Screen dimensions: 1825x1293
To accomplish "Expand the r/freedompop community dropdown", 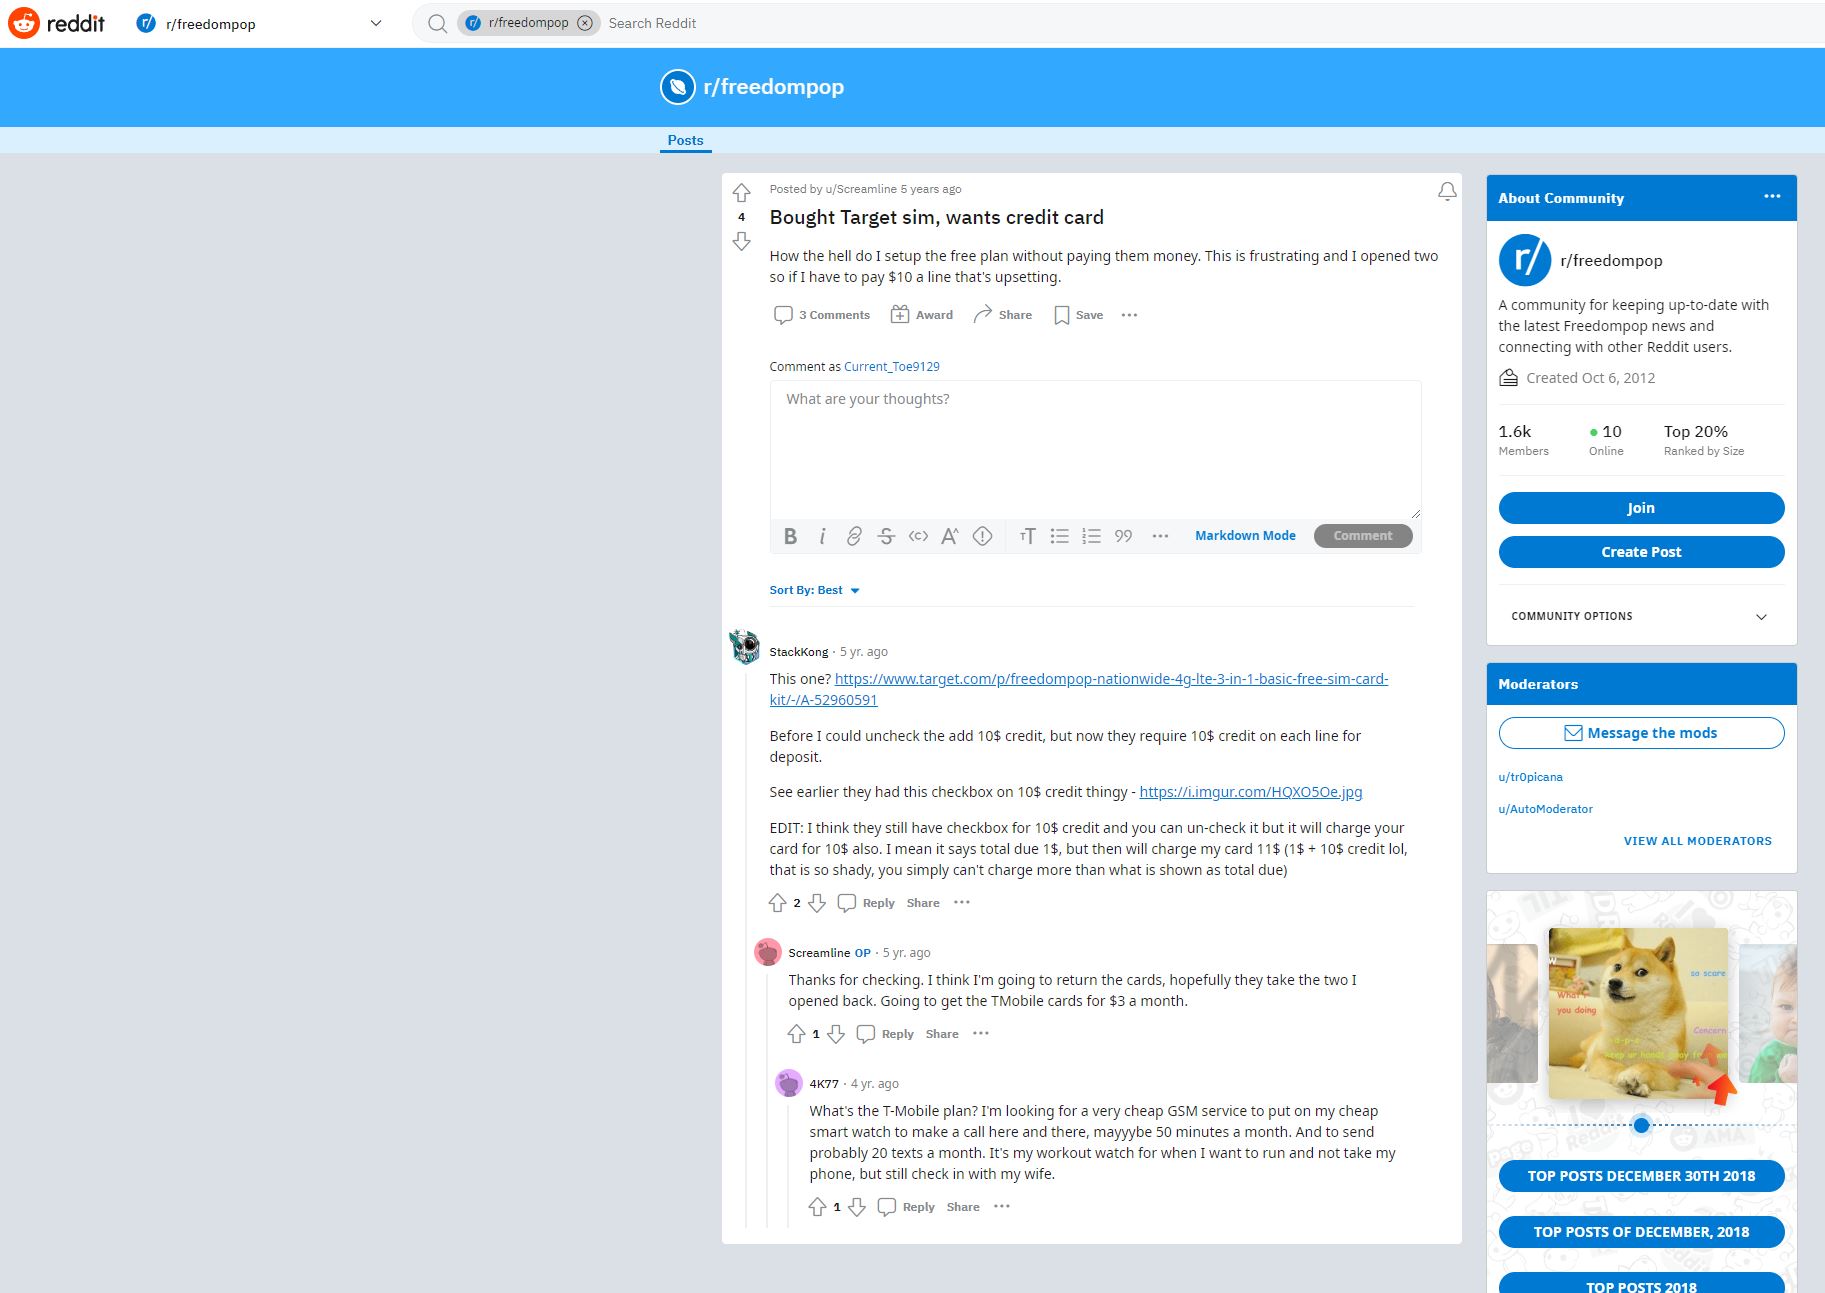I will click(x=376, y=23).
